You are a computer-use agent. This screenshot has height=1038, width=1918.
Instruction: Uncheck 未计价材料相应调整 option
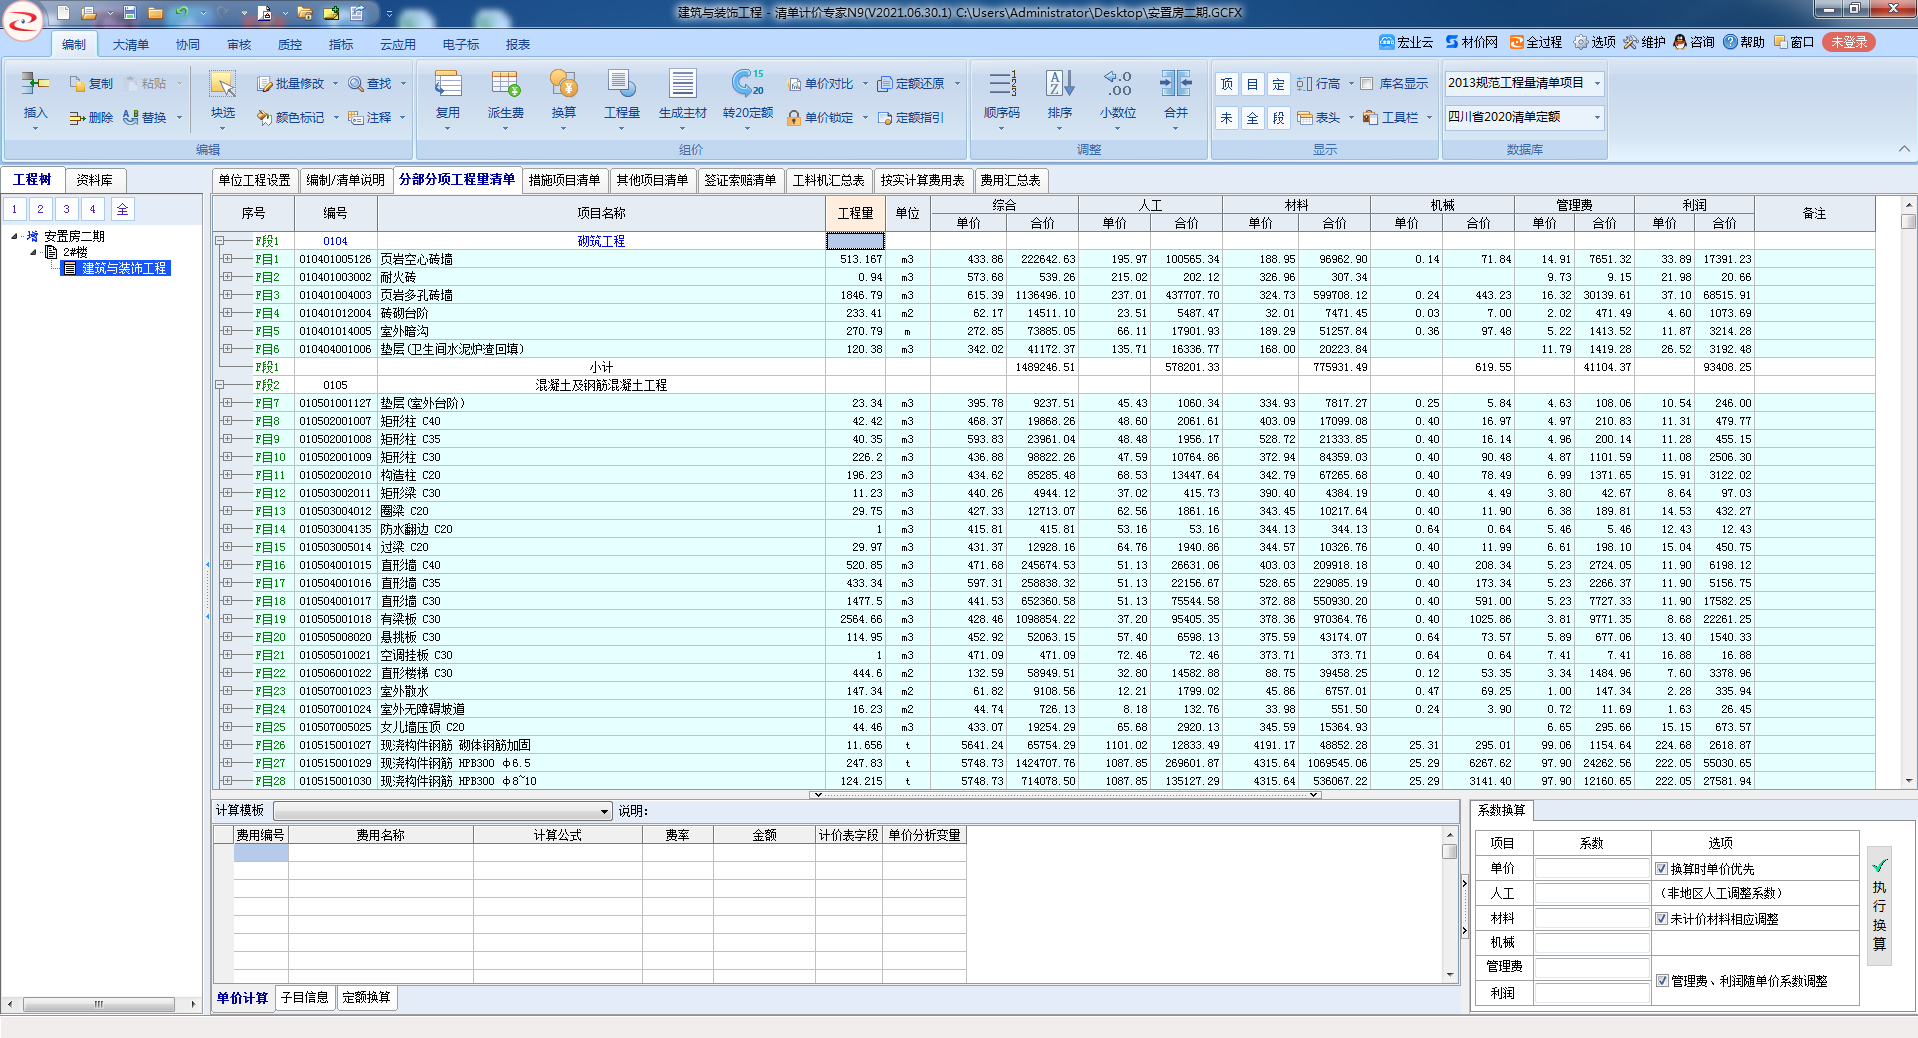(x=1661, y=919)
